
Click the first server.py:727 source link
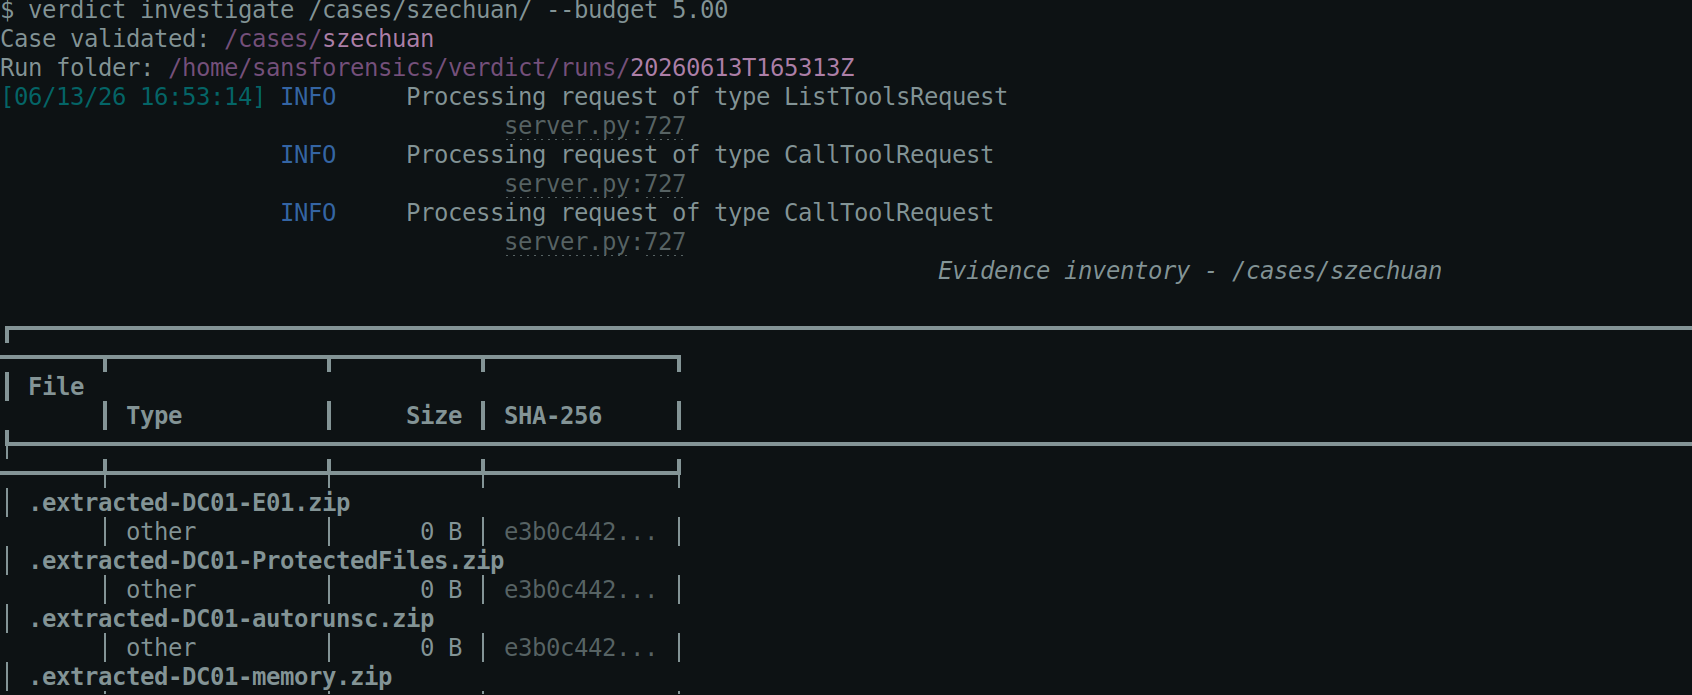pyautogui.click(x=595, y=126)
